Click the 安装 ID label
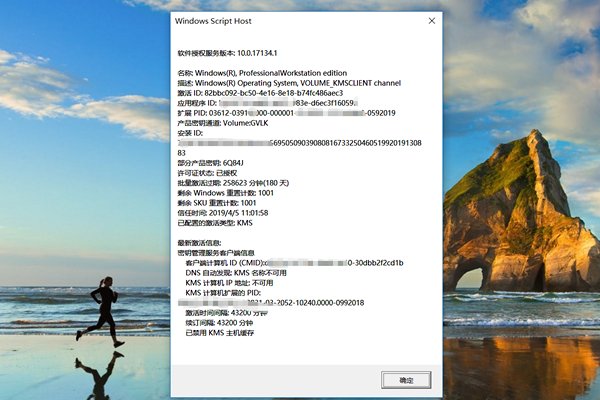The image size is (600, 400). click(190, 133)
